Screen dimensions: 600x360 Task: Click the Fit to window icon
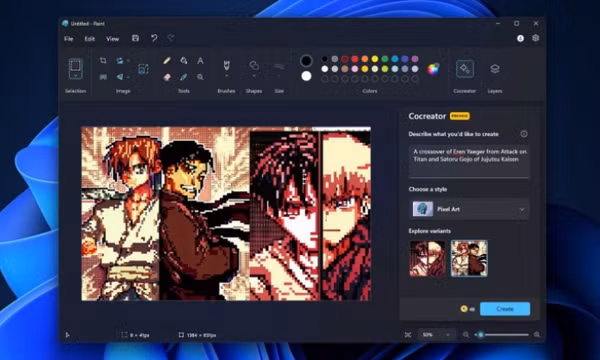[408, 335]
